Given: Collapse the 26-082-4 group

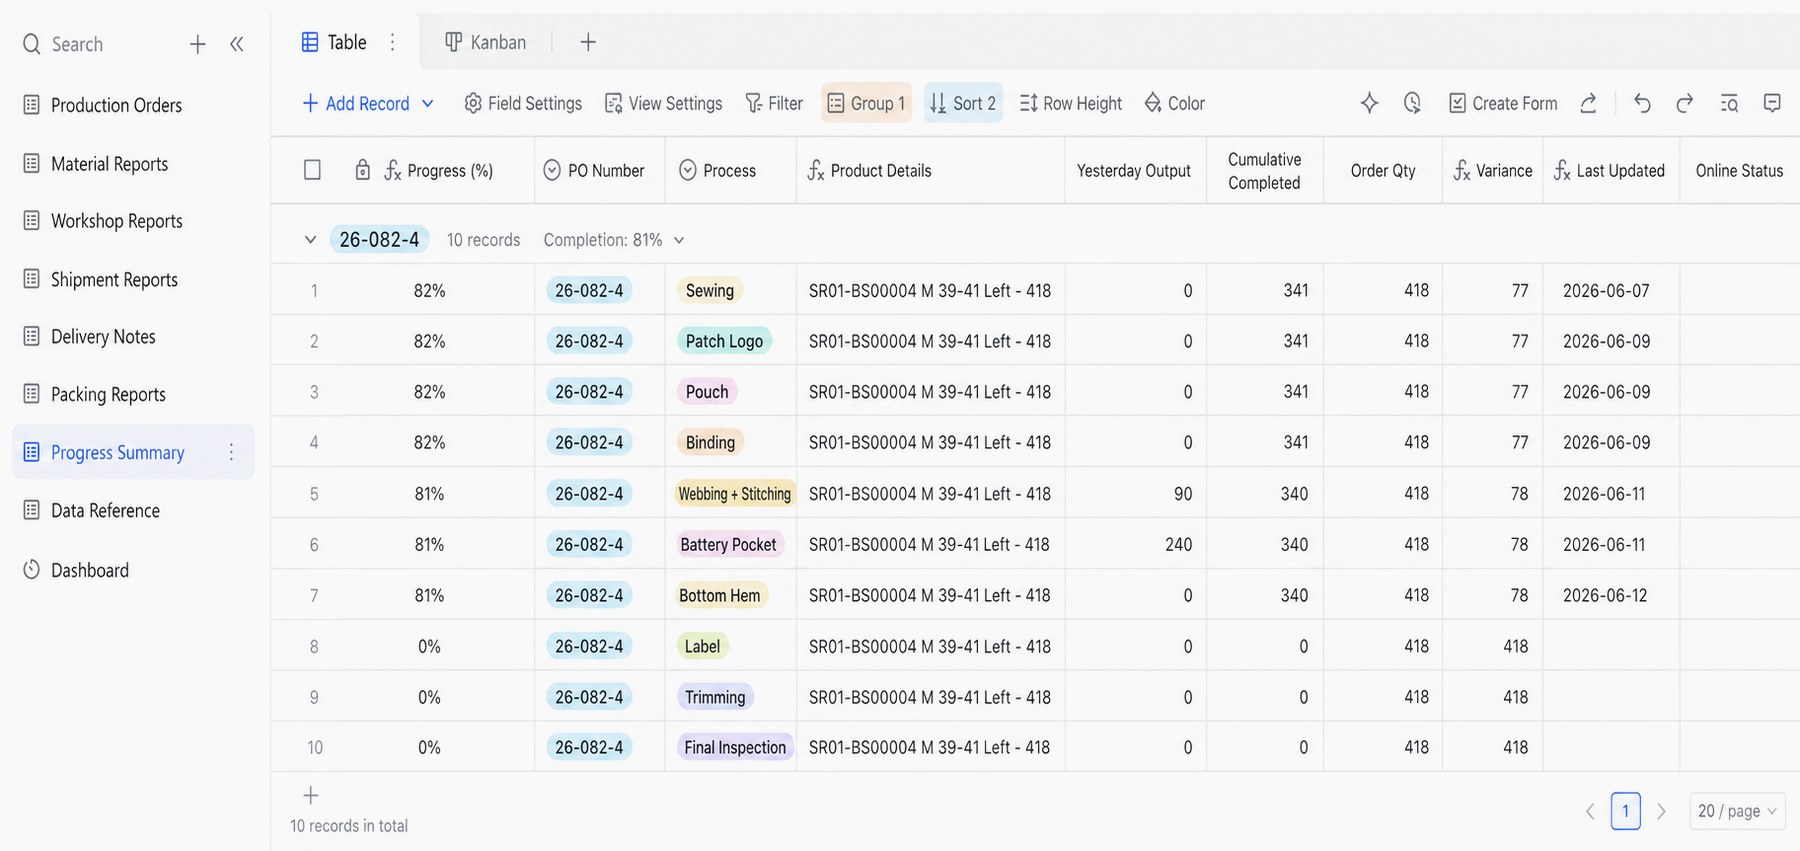Looking at the screenshot, I should click(310, 240).
